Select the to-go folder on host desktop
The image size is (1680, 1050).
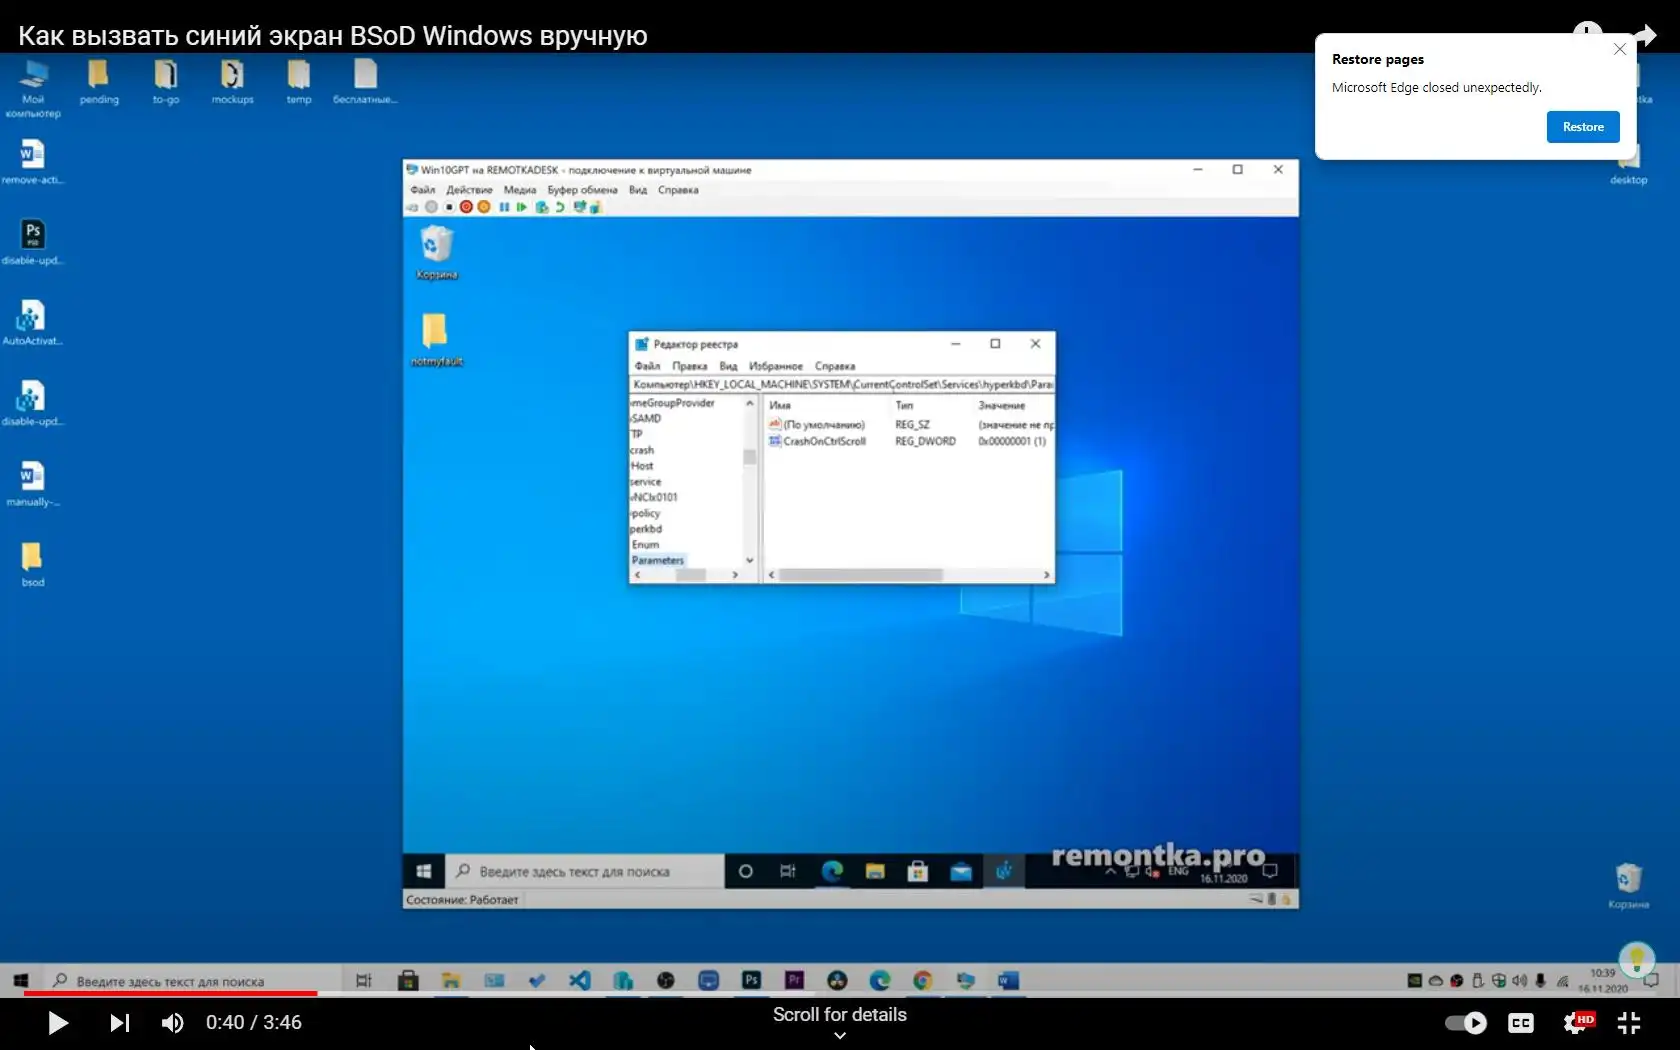(x=166, y=81)
